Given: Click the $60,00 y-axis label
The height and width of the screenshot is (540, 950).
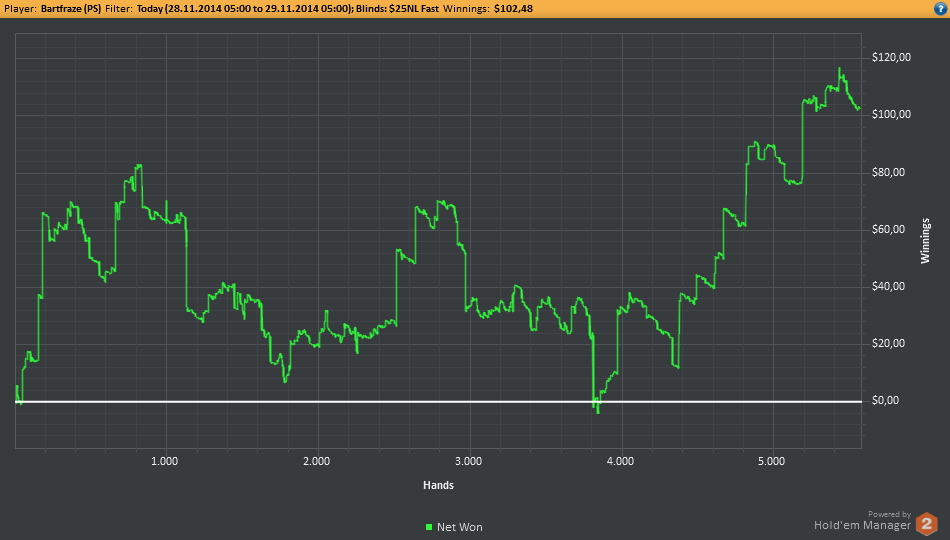Looking at the screenshot, I should [x=888, y=229].
